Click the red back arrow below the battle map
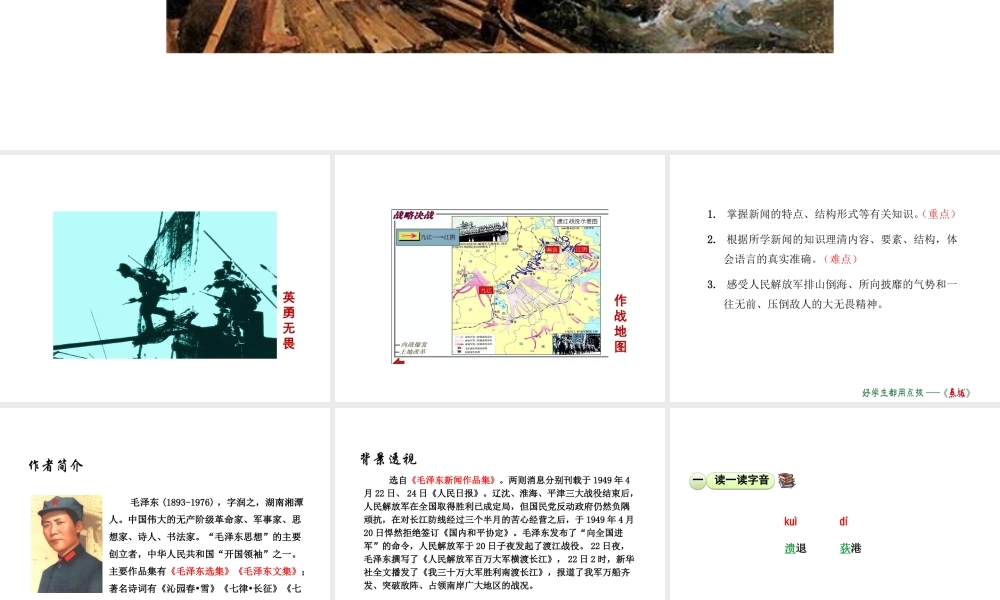1000x600 pixels. point(399,362)
